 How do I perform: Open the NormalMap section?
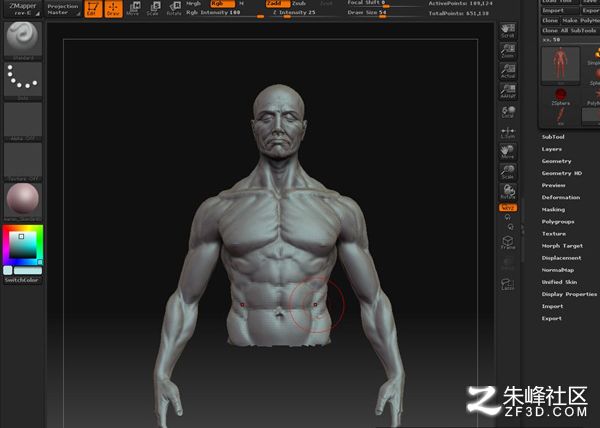coord(558,270)
